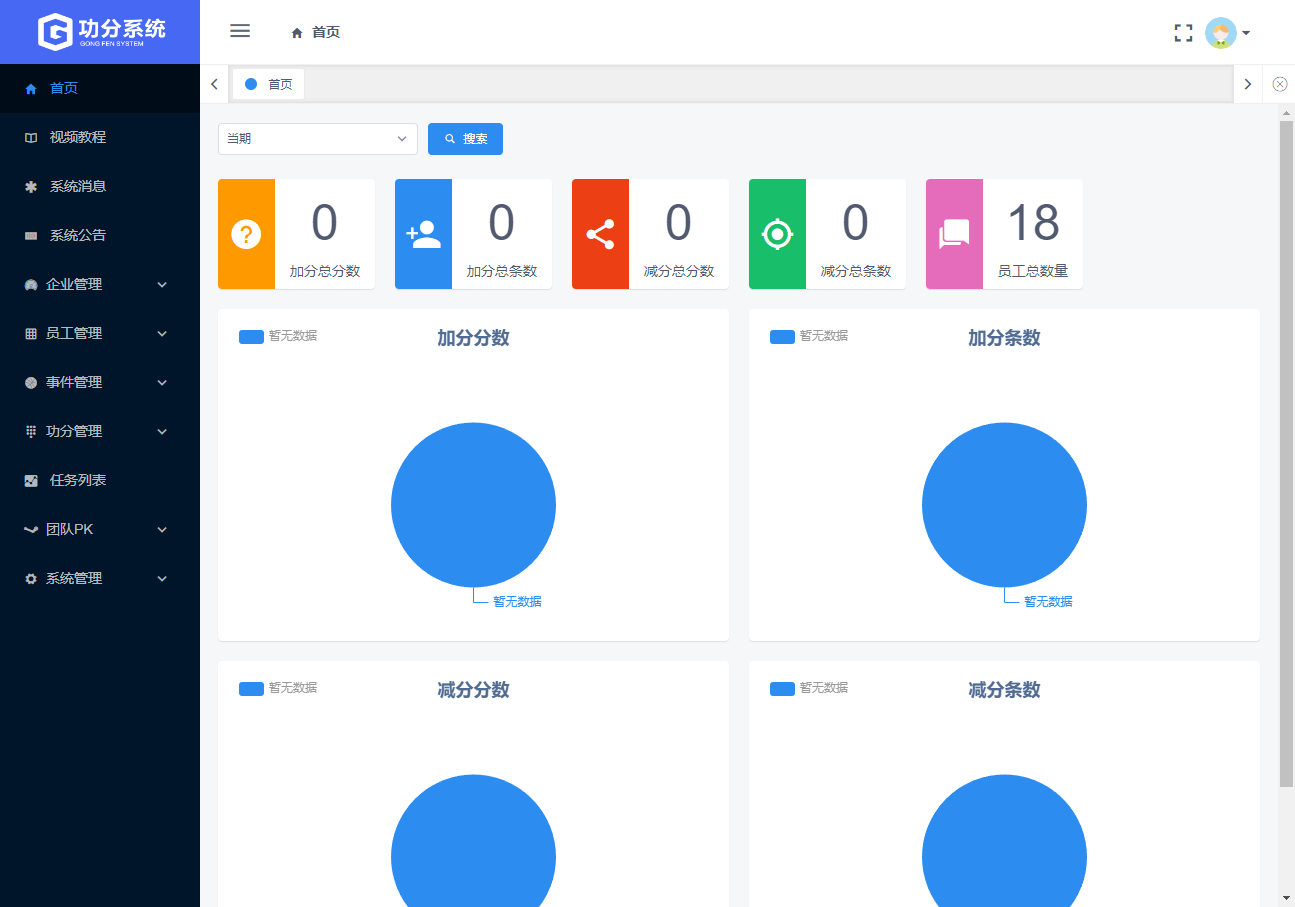Viewport: 1295px width, 907px height.
Task: Open the user account dropdown arrow
Action: [x=1246, y=34]
